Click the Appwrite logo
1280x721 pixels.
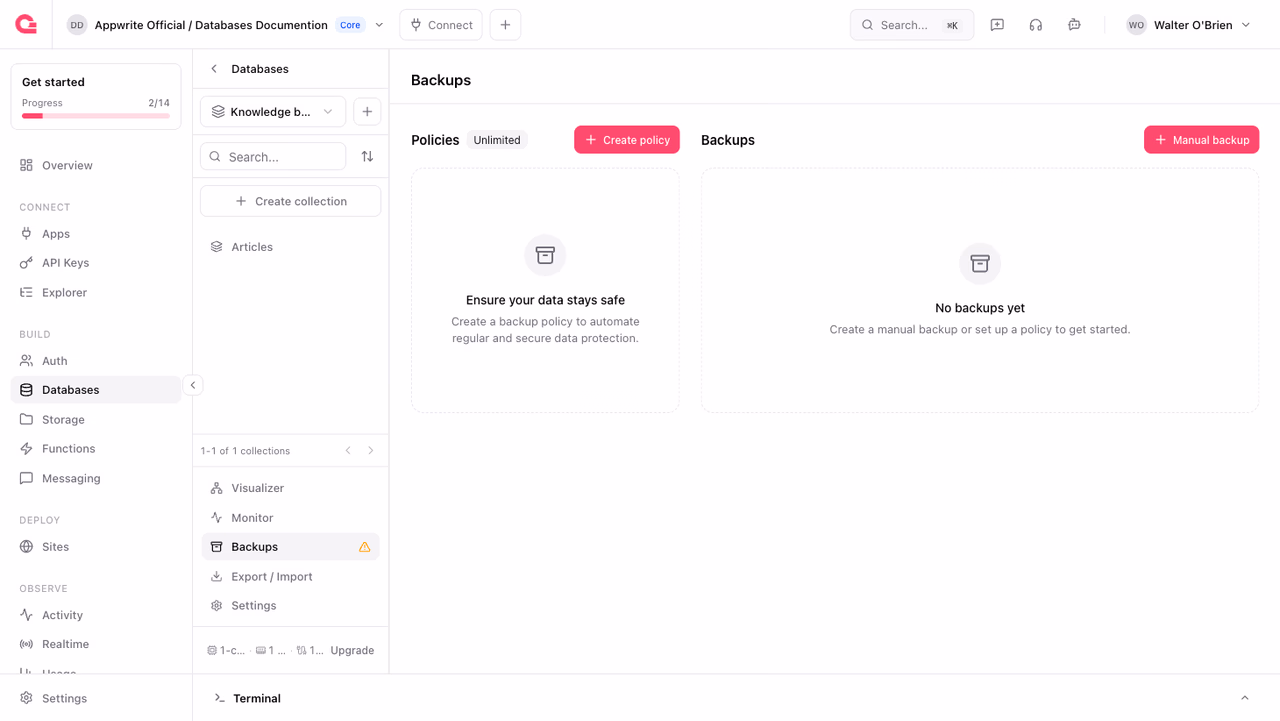click(x=26, y=25)
